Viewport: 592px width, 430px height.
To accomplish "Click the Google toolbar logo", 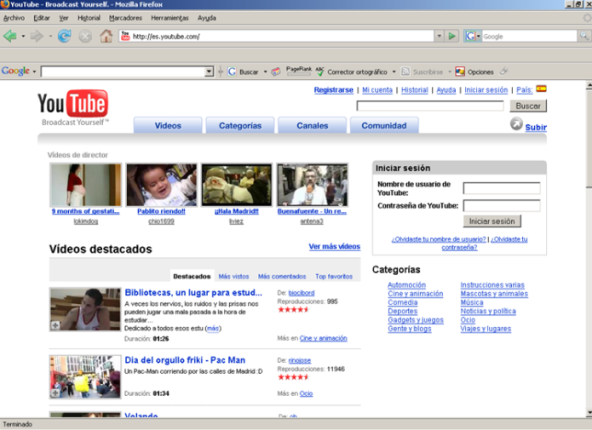I will [x=15, y=71].
